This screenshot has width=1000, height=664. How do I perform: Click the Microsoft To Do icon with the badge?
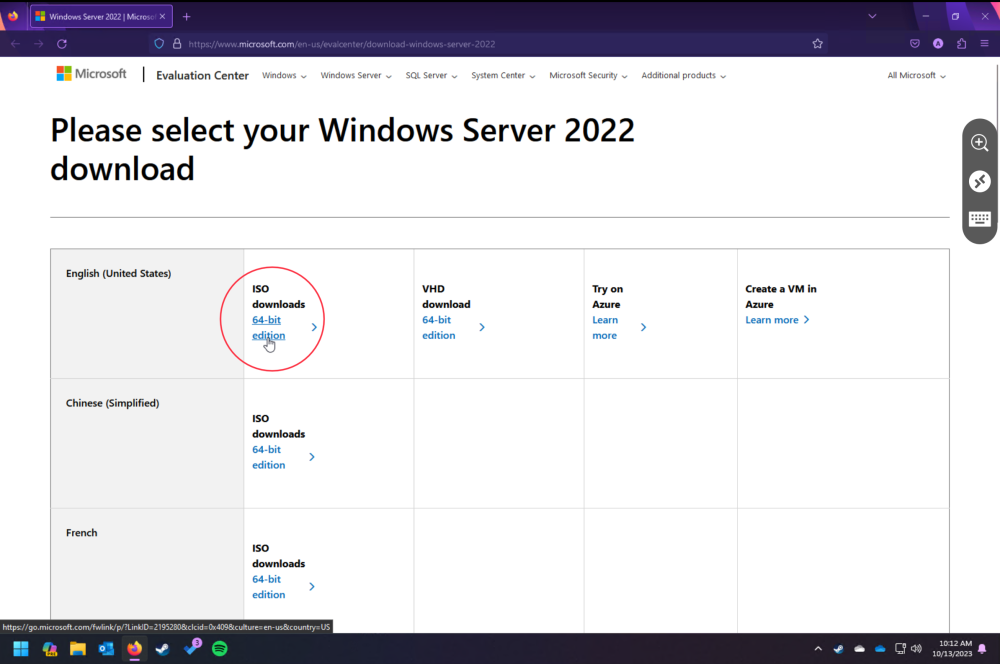pos(191,648)
